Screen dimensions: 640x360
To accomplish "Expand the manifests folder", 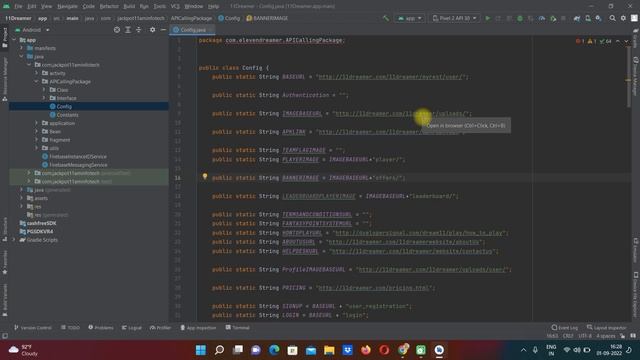I will tap(22, 48).
